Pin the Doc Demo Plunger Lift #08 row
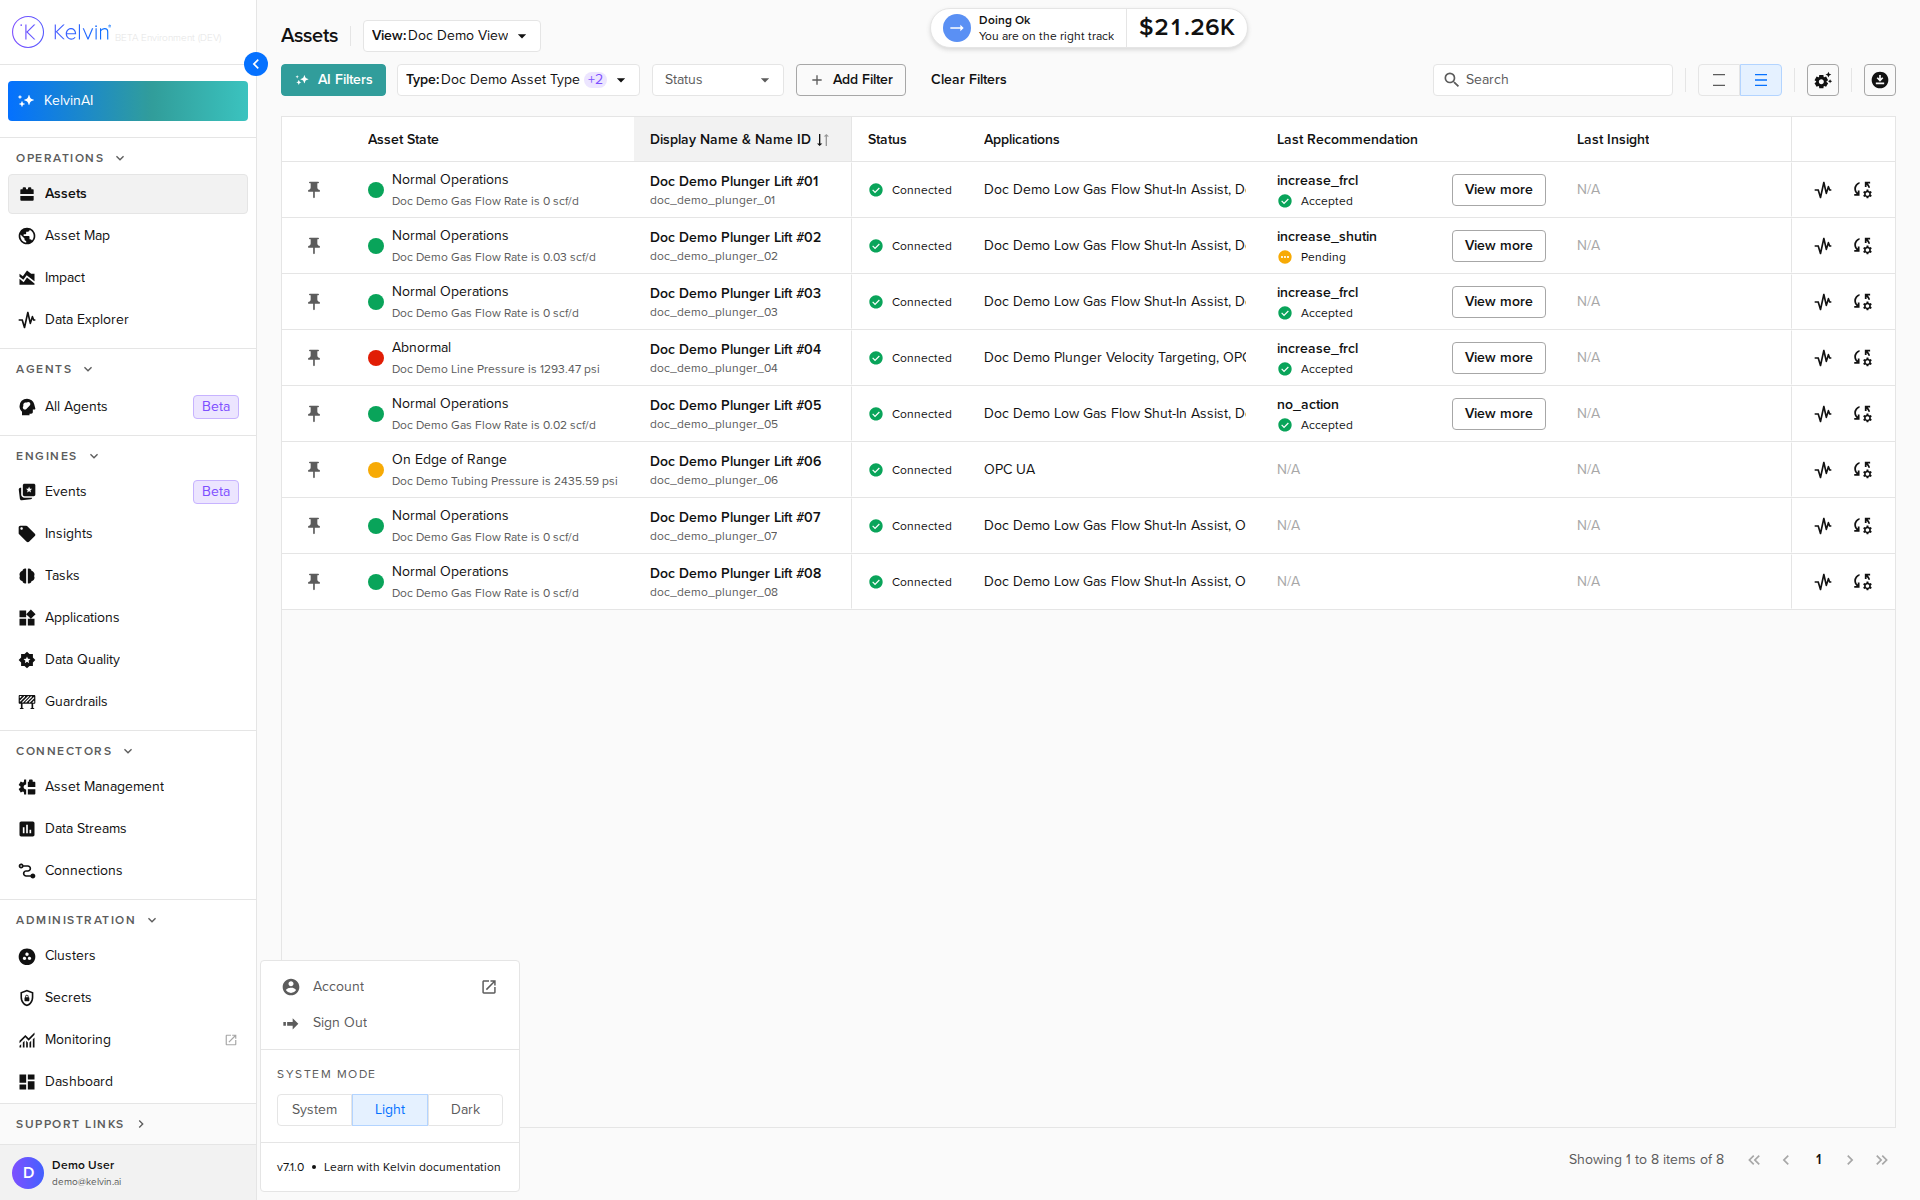Image resolution: width=1920 pixels, height=1200 pixels. coord(314,581)
